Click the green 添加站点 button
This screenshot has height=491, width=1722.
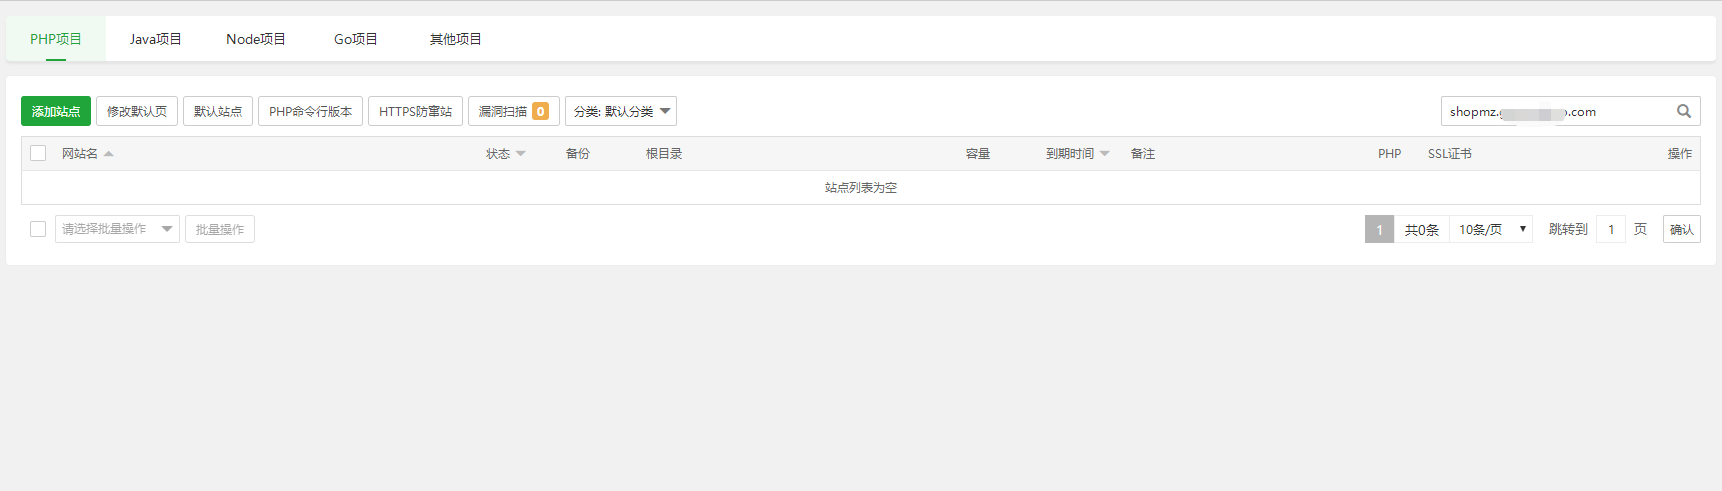[56, 111]
